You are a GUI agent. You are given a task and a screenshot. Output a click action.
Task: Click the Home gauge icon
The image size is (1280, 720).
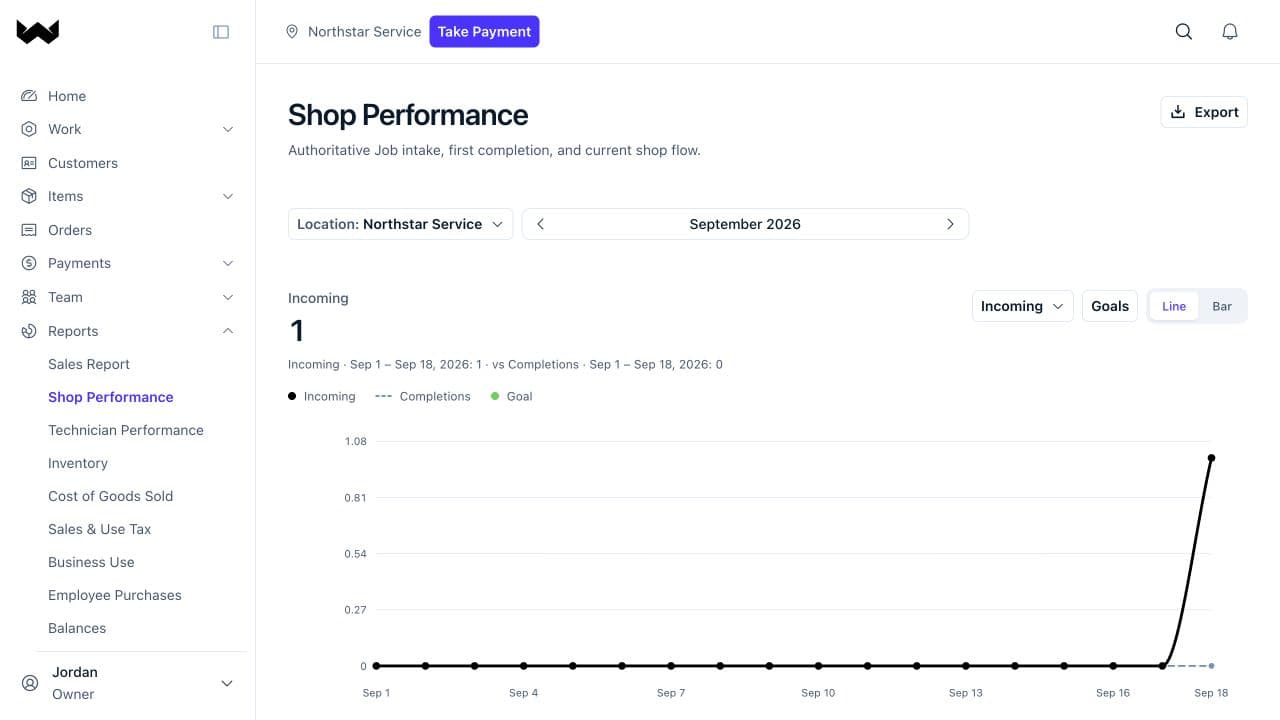[x=29, y=96]
